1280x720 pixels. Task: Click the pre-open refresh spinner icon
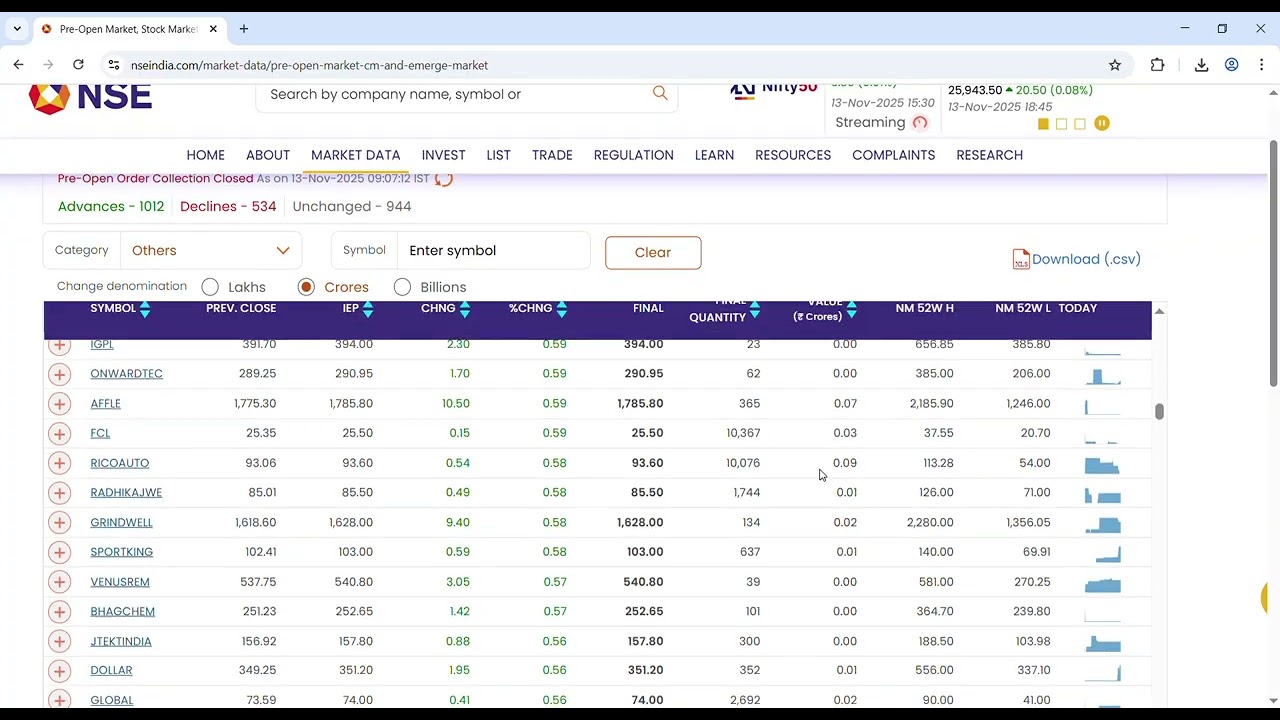pos(444,179)
